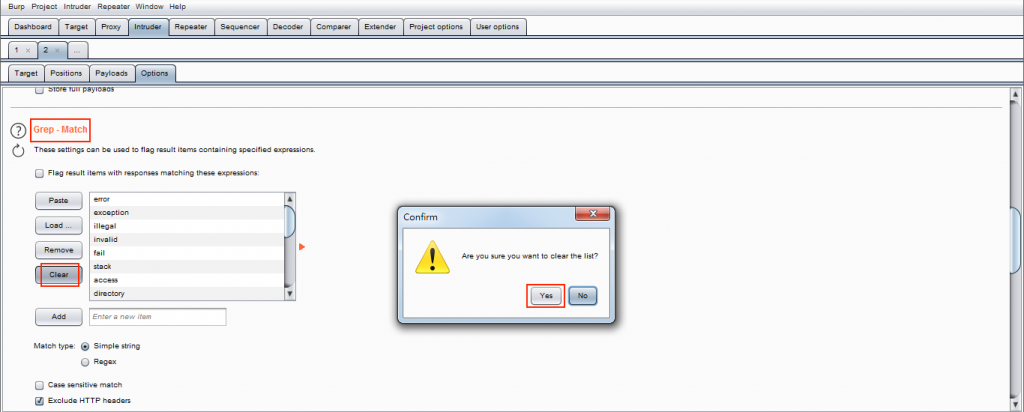Close Intruder attack tab 2
The image size is (1024, 412).
[x=57, y=50]
